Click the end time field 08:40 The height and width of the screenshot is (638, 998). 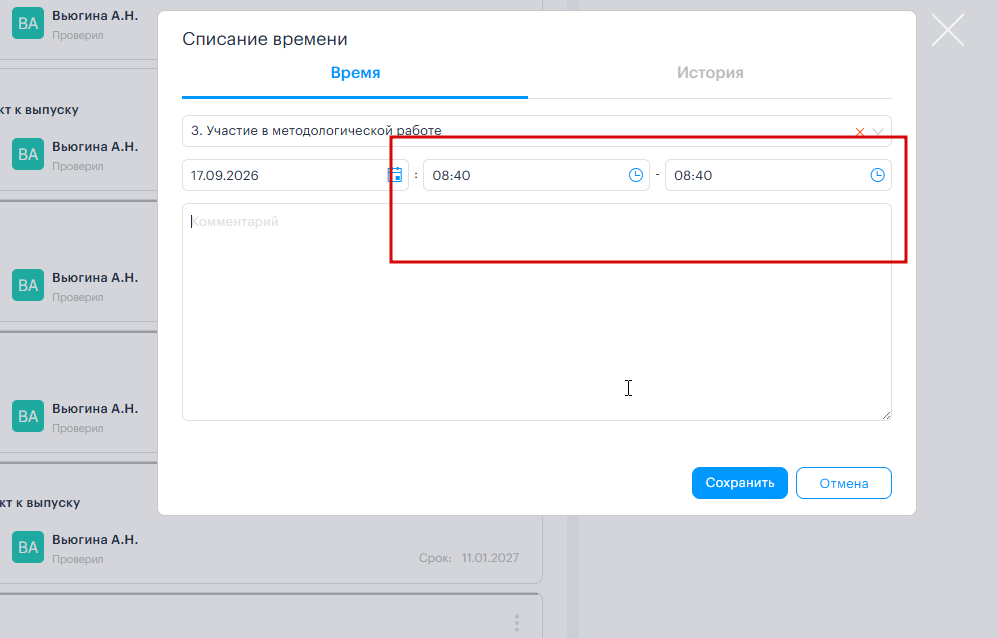click(778, 175)
